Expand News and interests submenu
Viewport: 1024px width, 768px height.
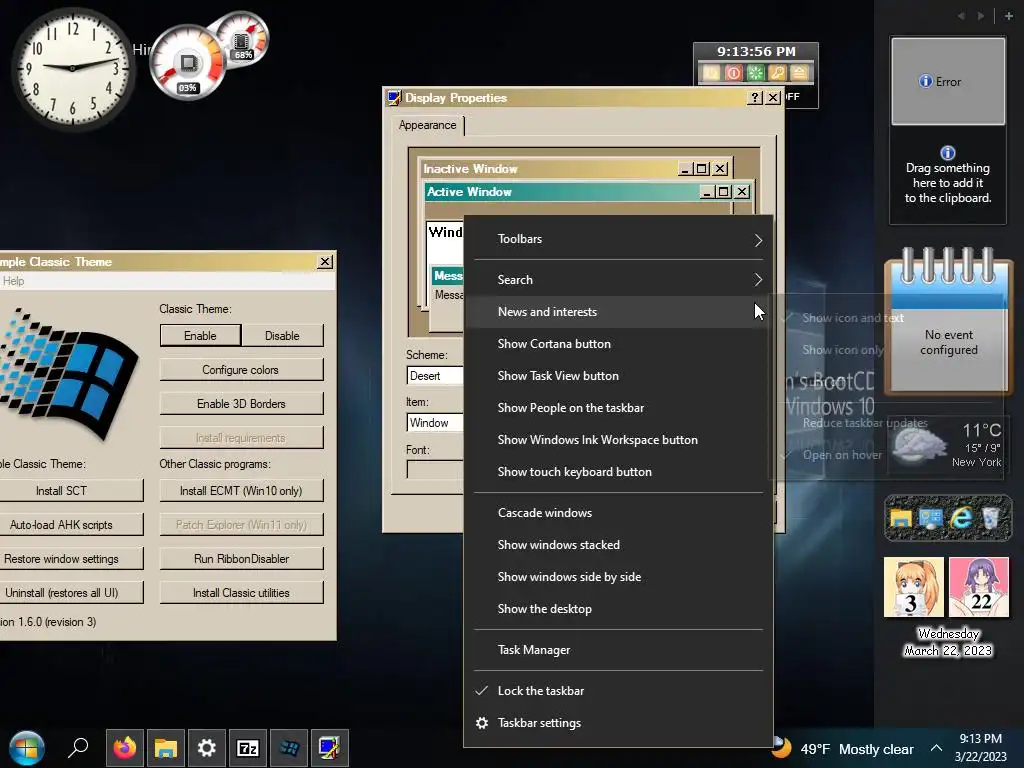pos(618,312)
